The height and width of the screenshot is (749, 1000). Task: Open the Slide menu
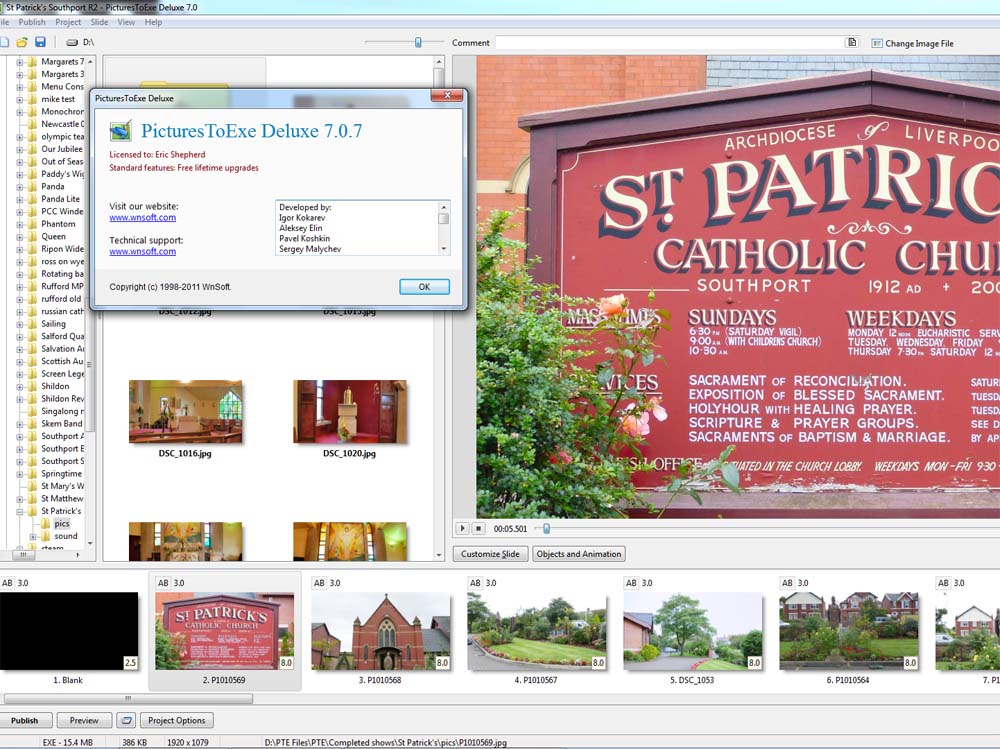tap(99, 22)
